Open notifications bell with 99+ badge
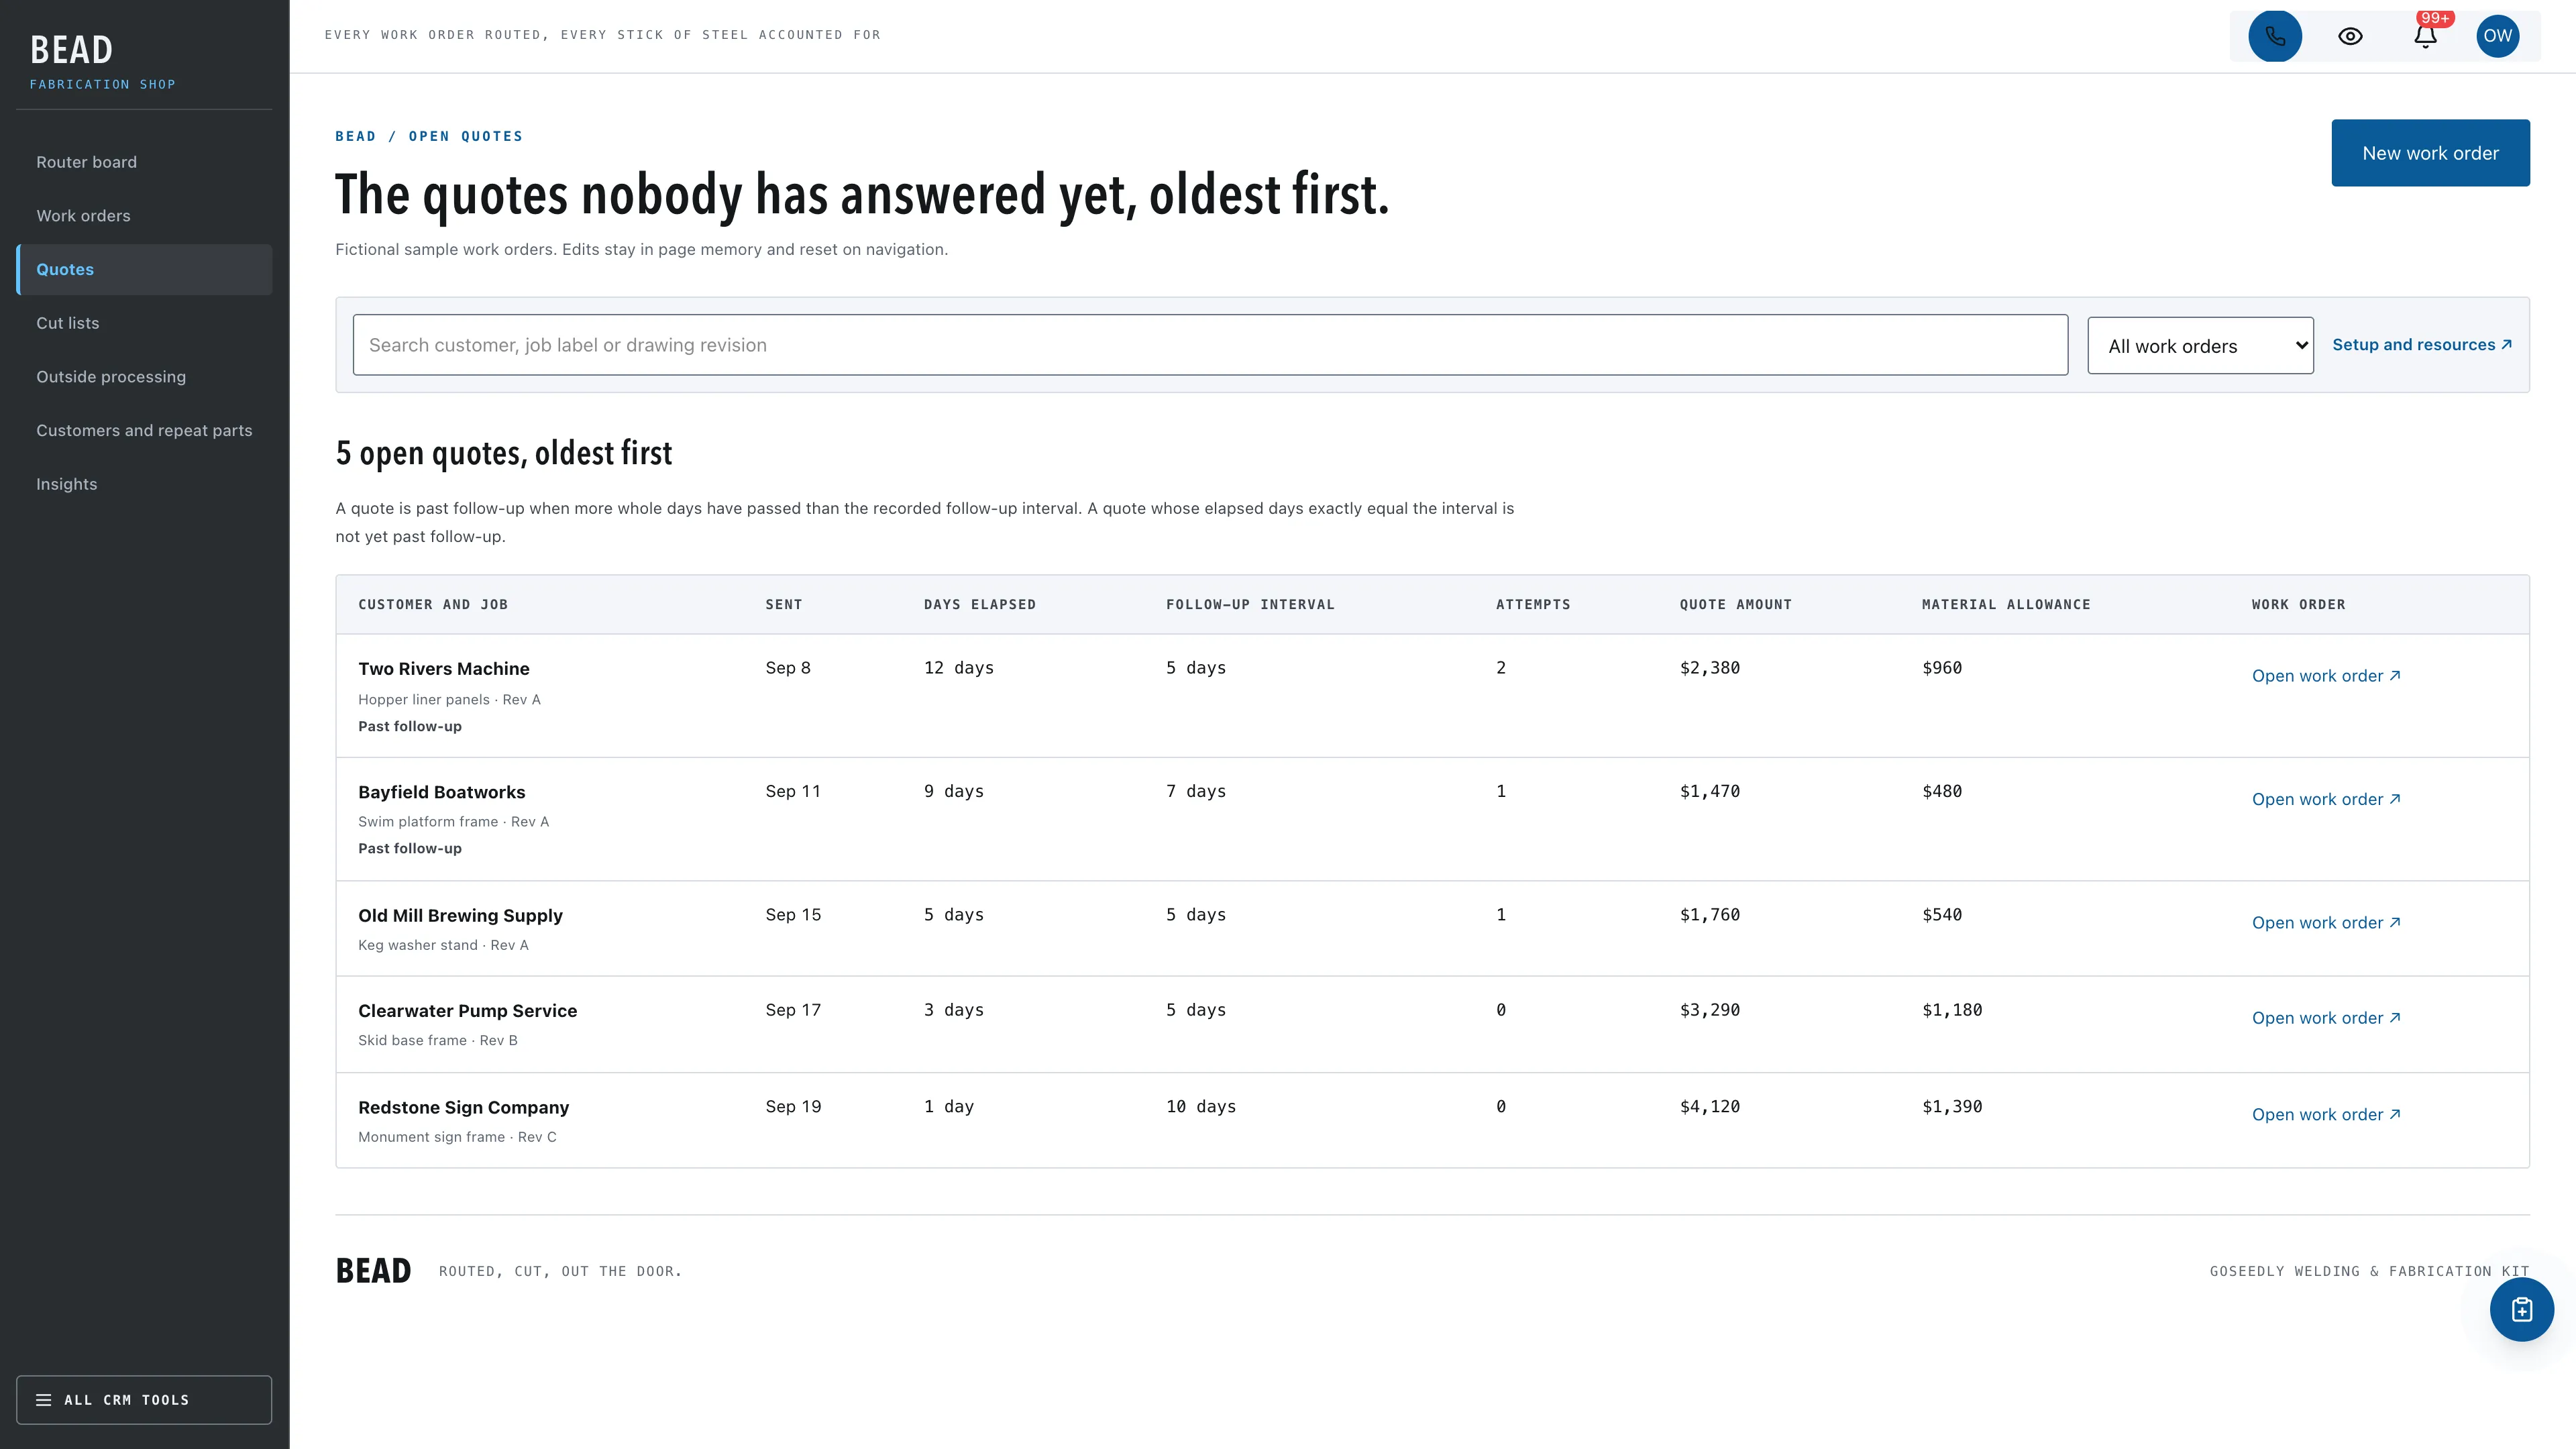This screenshot has height=1449, width=2576. point(2425,36)
